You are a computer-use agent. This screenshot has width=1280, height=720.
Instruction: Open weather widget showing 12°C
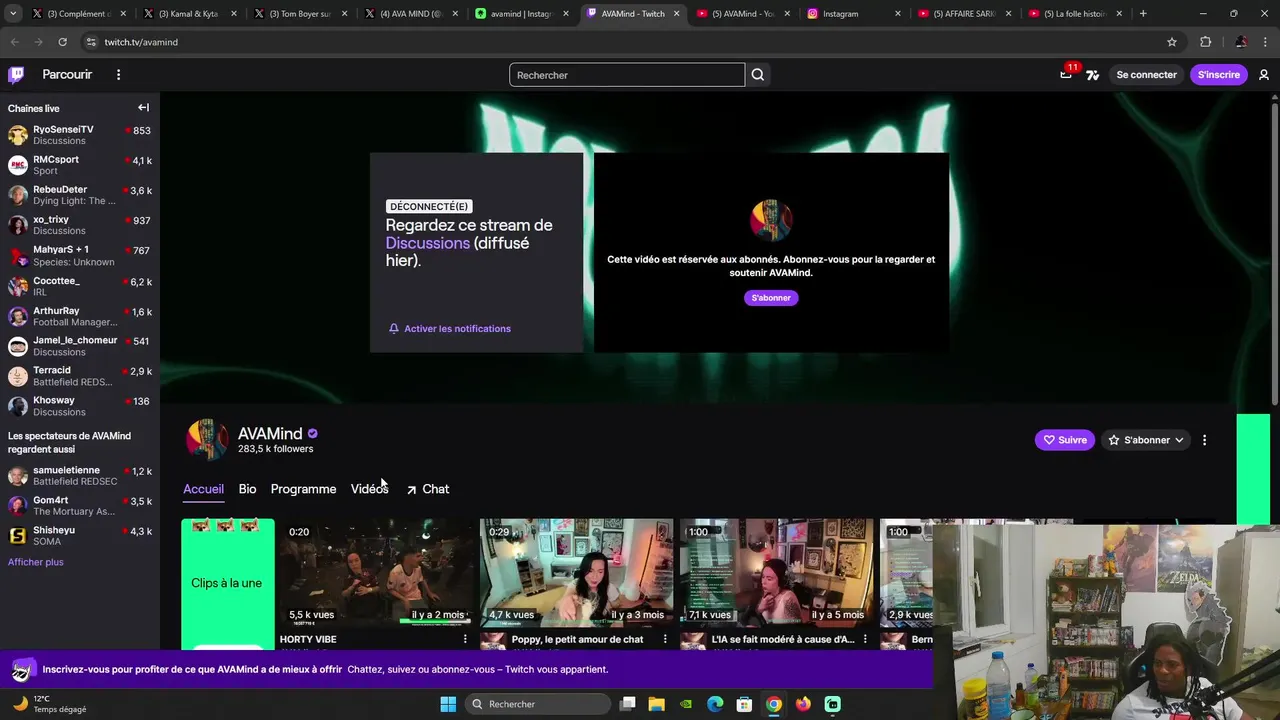point(50,704)
